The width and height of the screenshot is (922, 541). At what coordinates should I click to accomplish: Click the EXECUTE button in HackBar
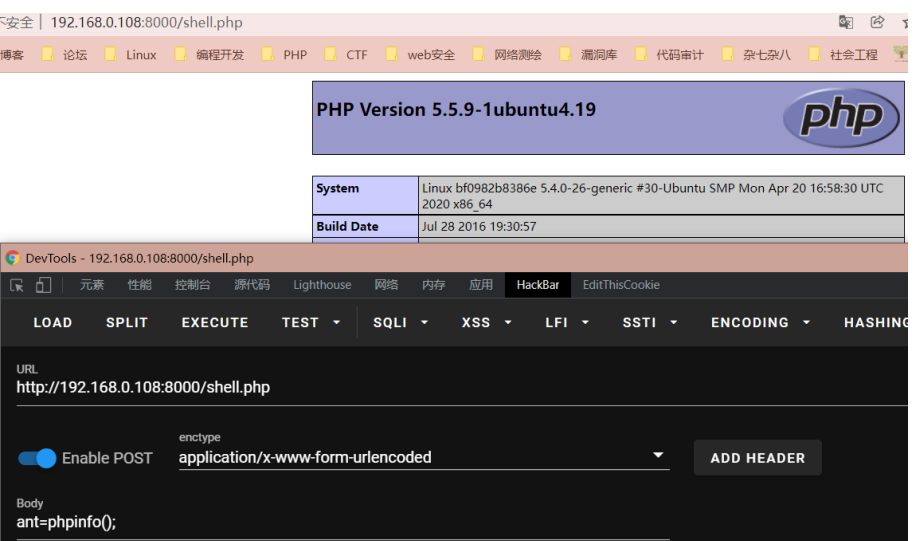pyautogui.click(x=215, y=322)
